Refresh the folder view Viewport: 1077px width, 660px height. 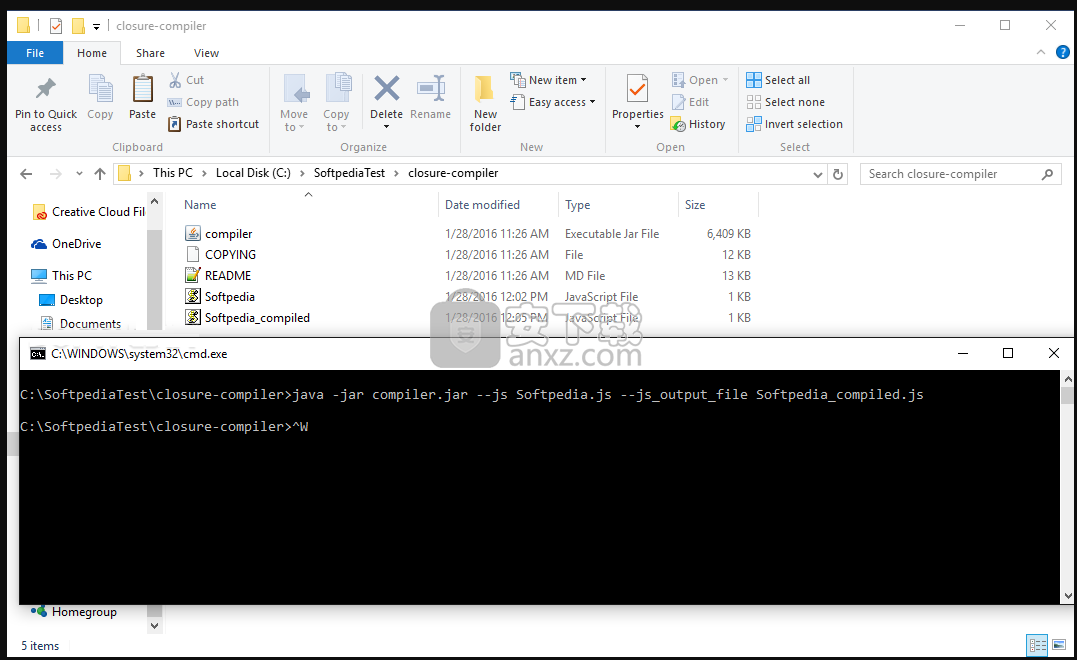tap(838, 174)
